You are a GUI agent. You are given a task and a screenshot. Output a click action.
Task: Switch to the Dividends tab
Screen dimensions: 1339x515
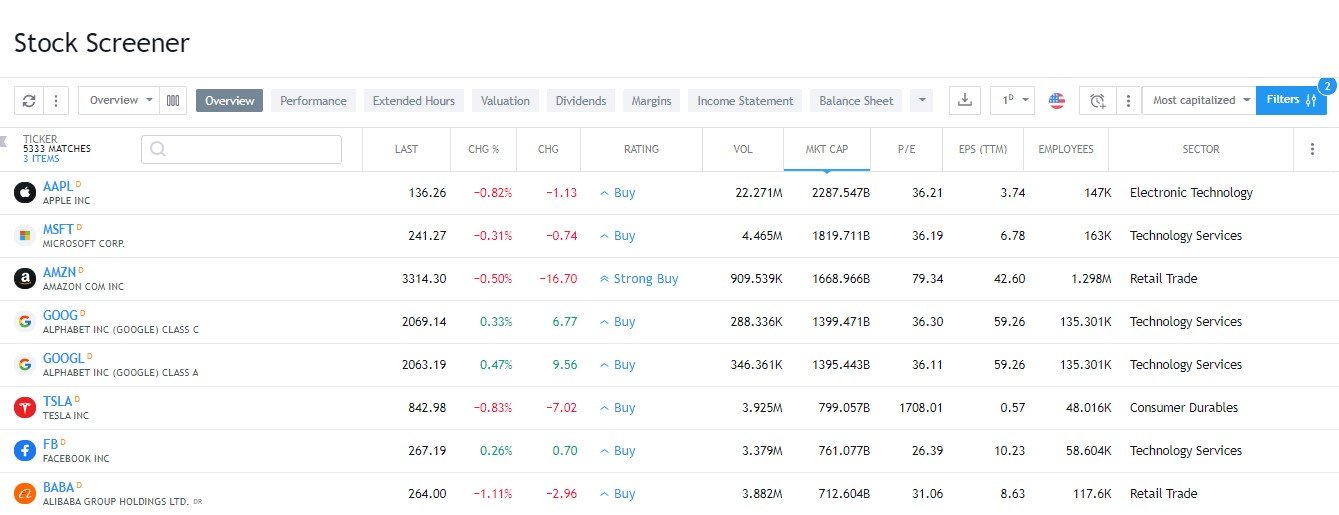point(581,101)
